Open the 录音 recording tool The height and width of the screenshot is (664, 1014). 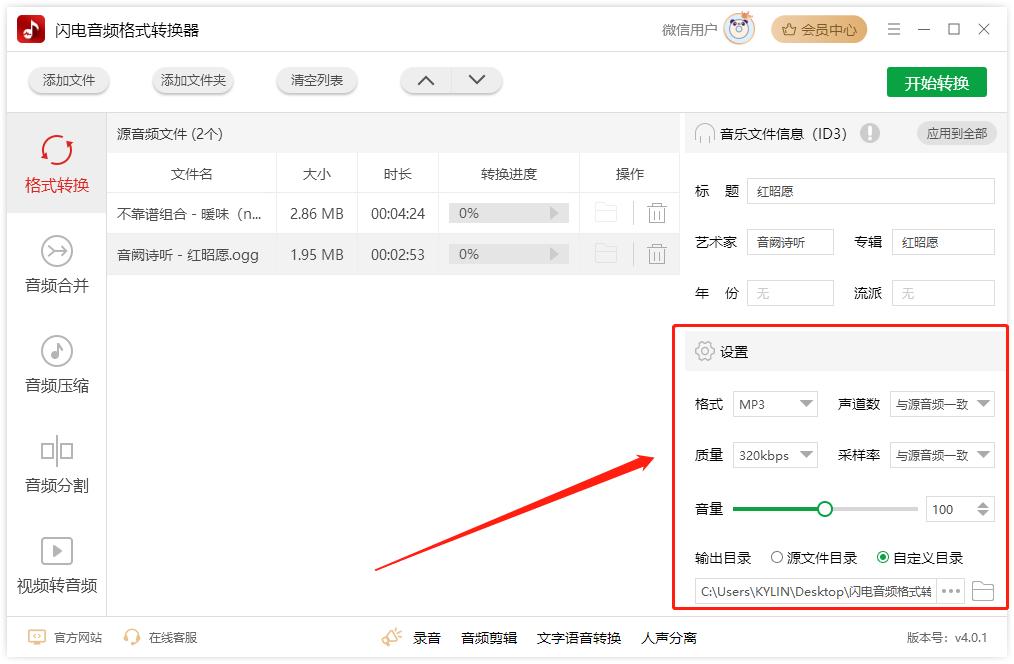coord(430,637)
